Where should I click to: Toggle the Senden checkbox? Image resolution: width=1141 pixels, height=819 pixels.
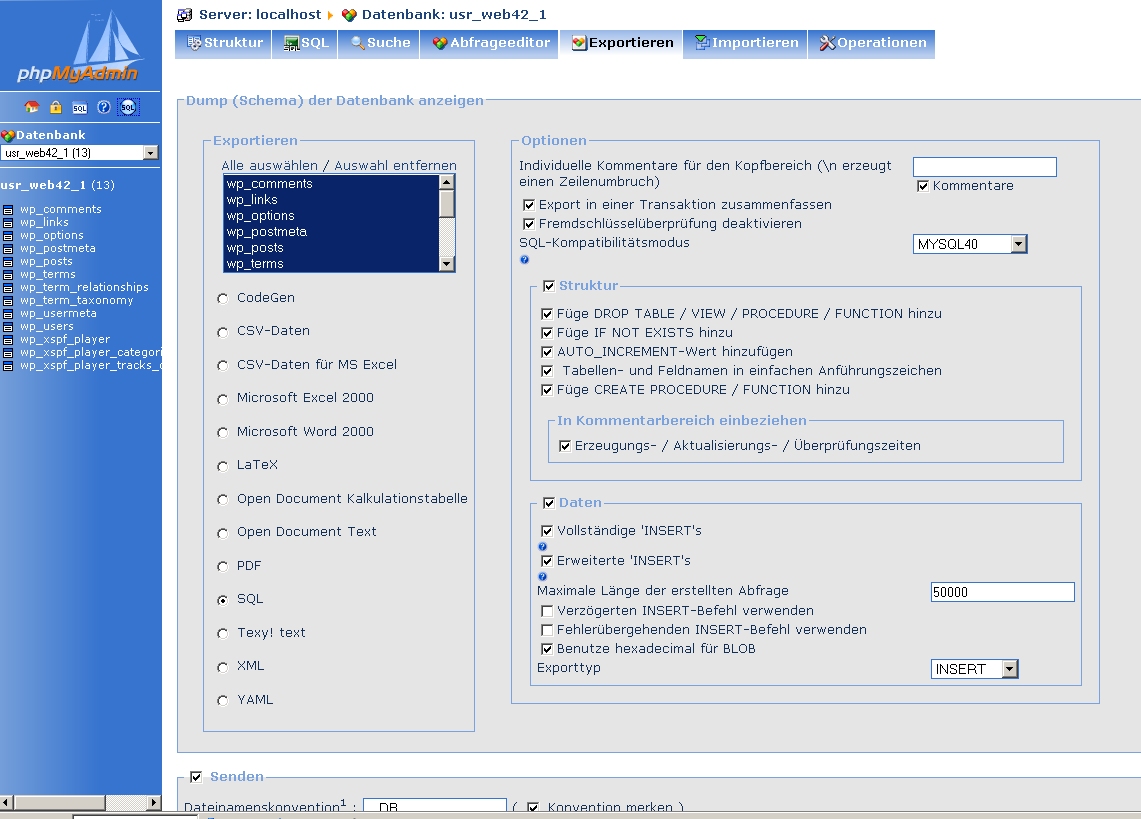click(x=196, y=777)
